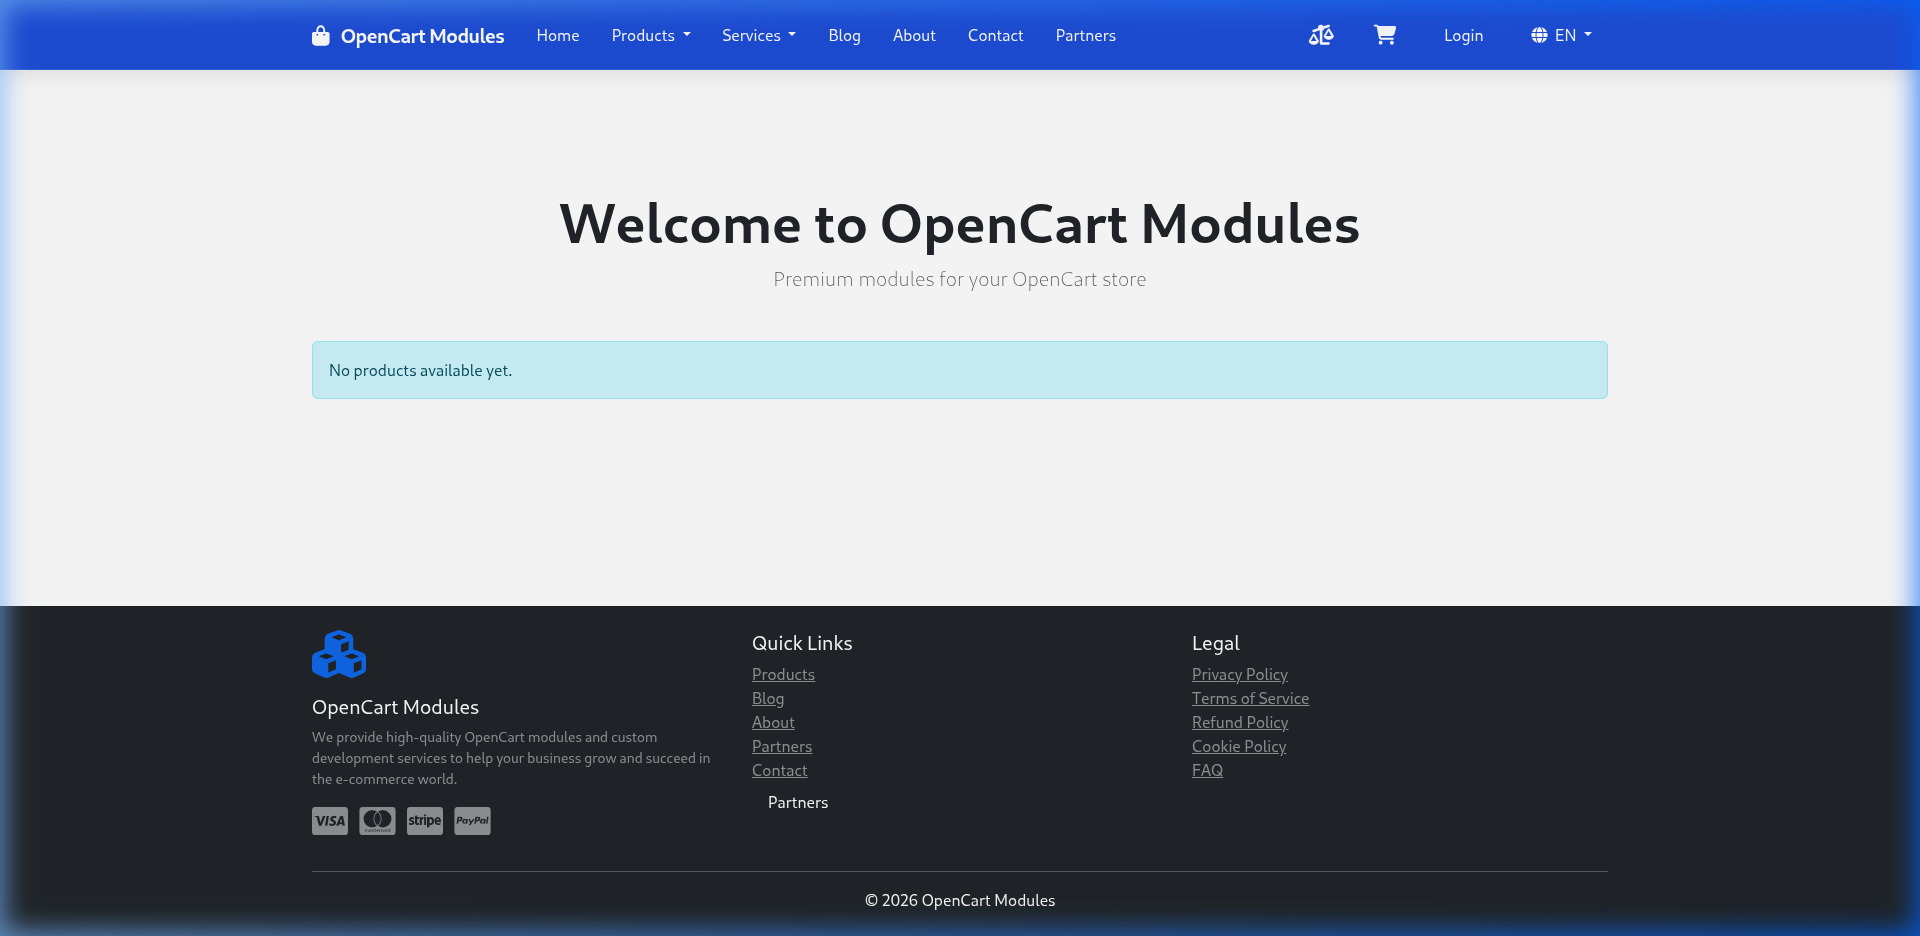Image resolution: width=1920 pixels, height=936 pixels.
Task: Open the Terms of Service link
Action: 1250,699
